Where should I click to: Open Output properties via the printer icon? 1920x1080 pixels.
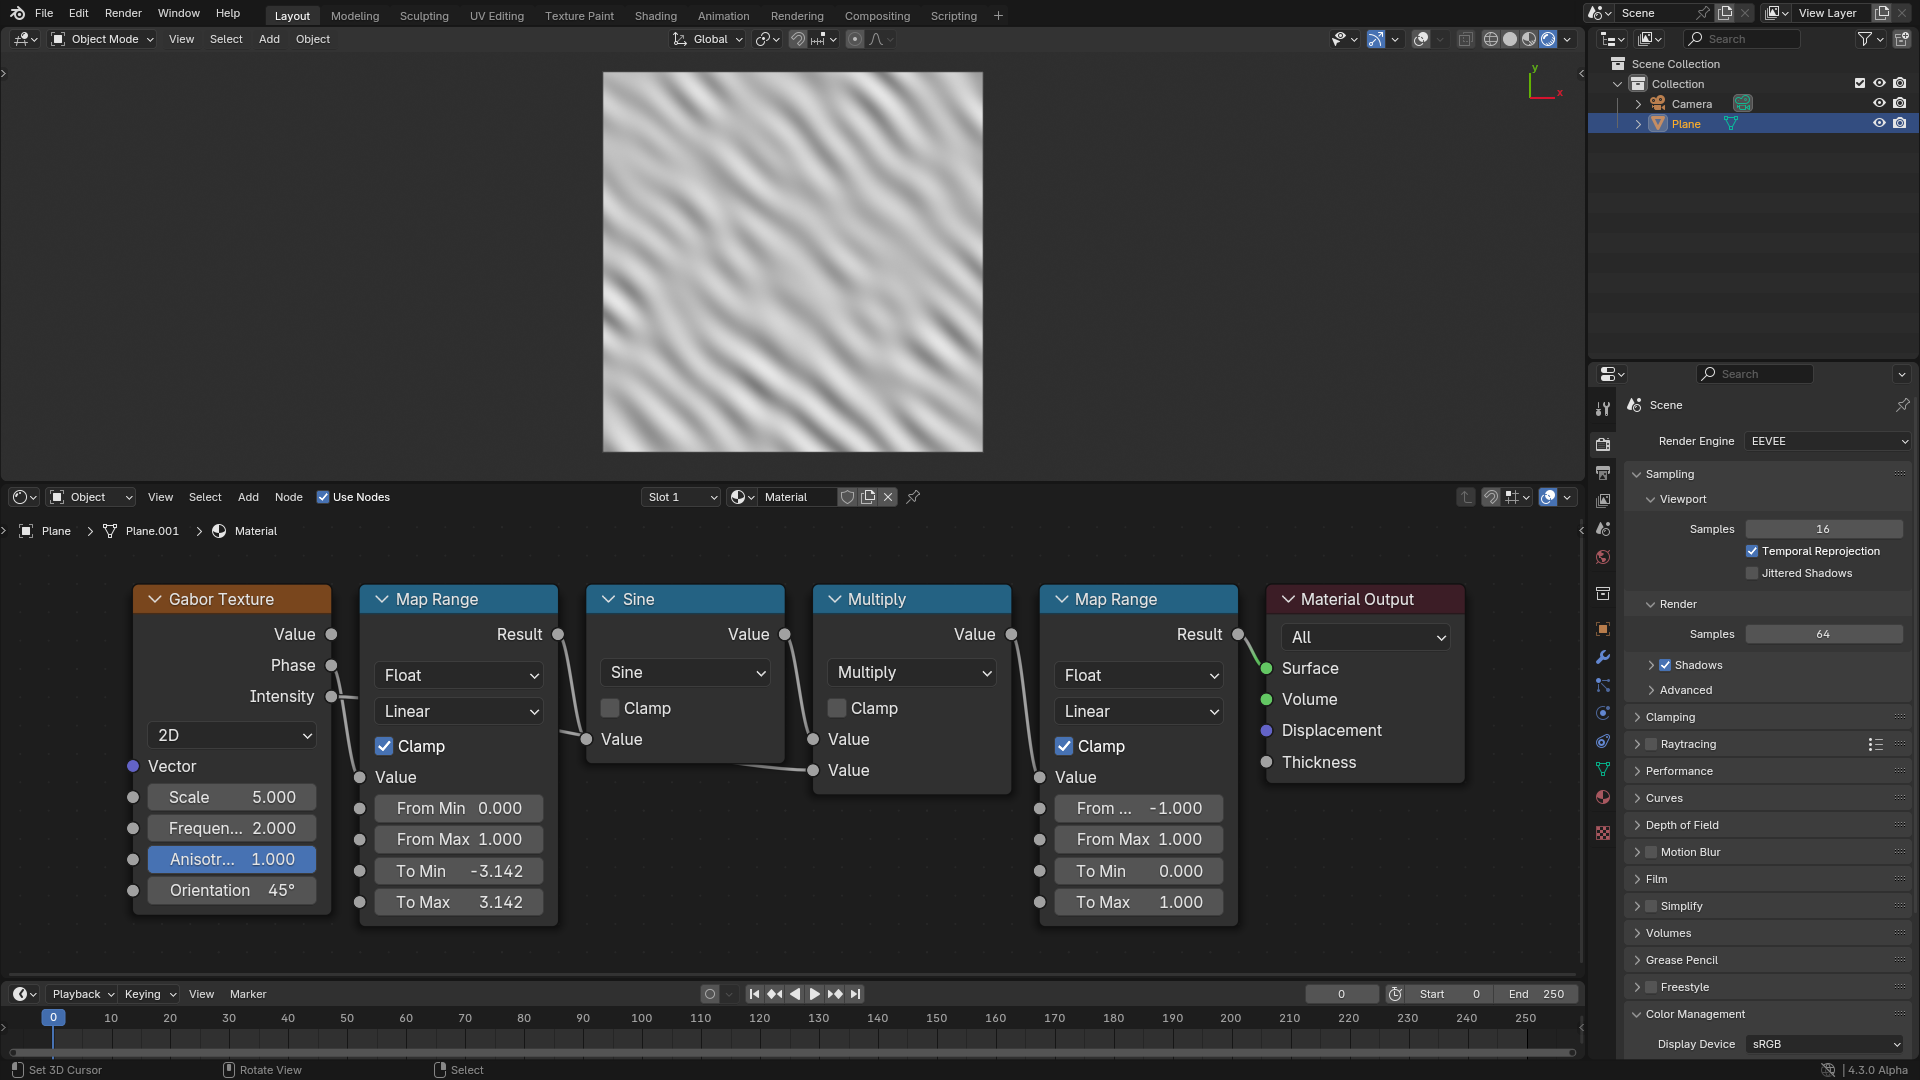click(1602, 472)
